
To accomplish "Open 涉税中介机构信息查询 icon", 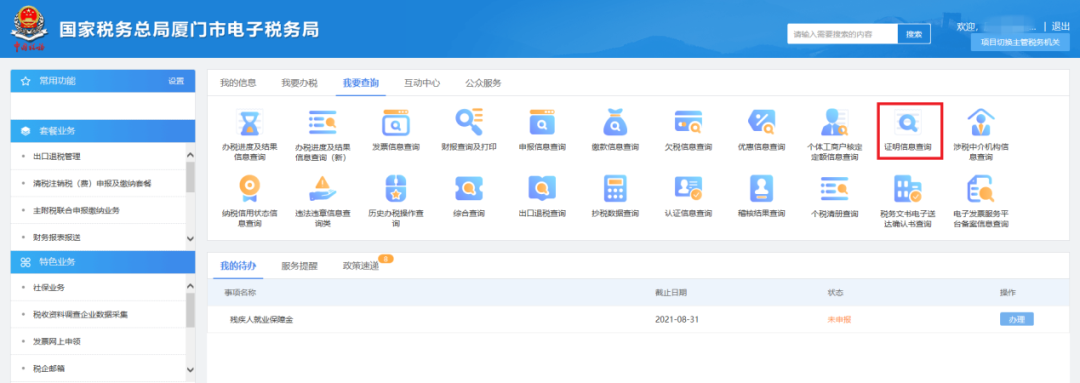I will click(x=981, y=123).
